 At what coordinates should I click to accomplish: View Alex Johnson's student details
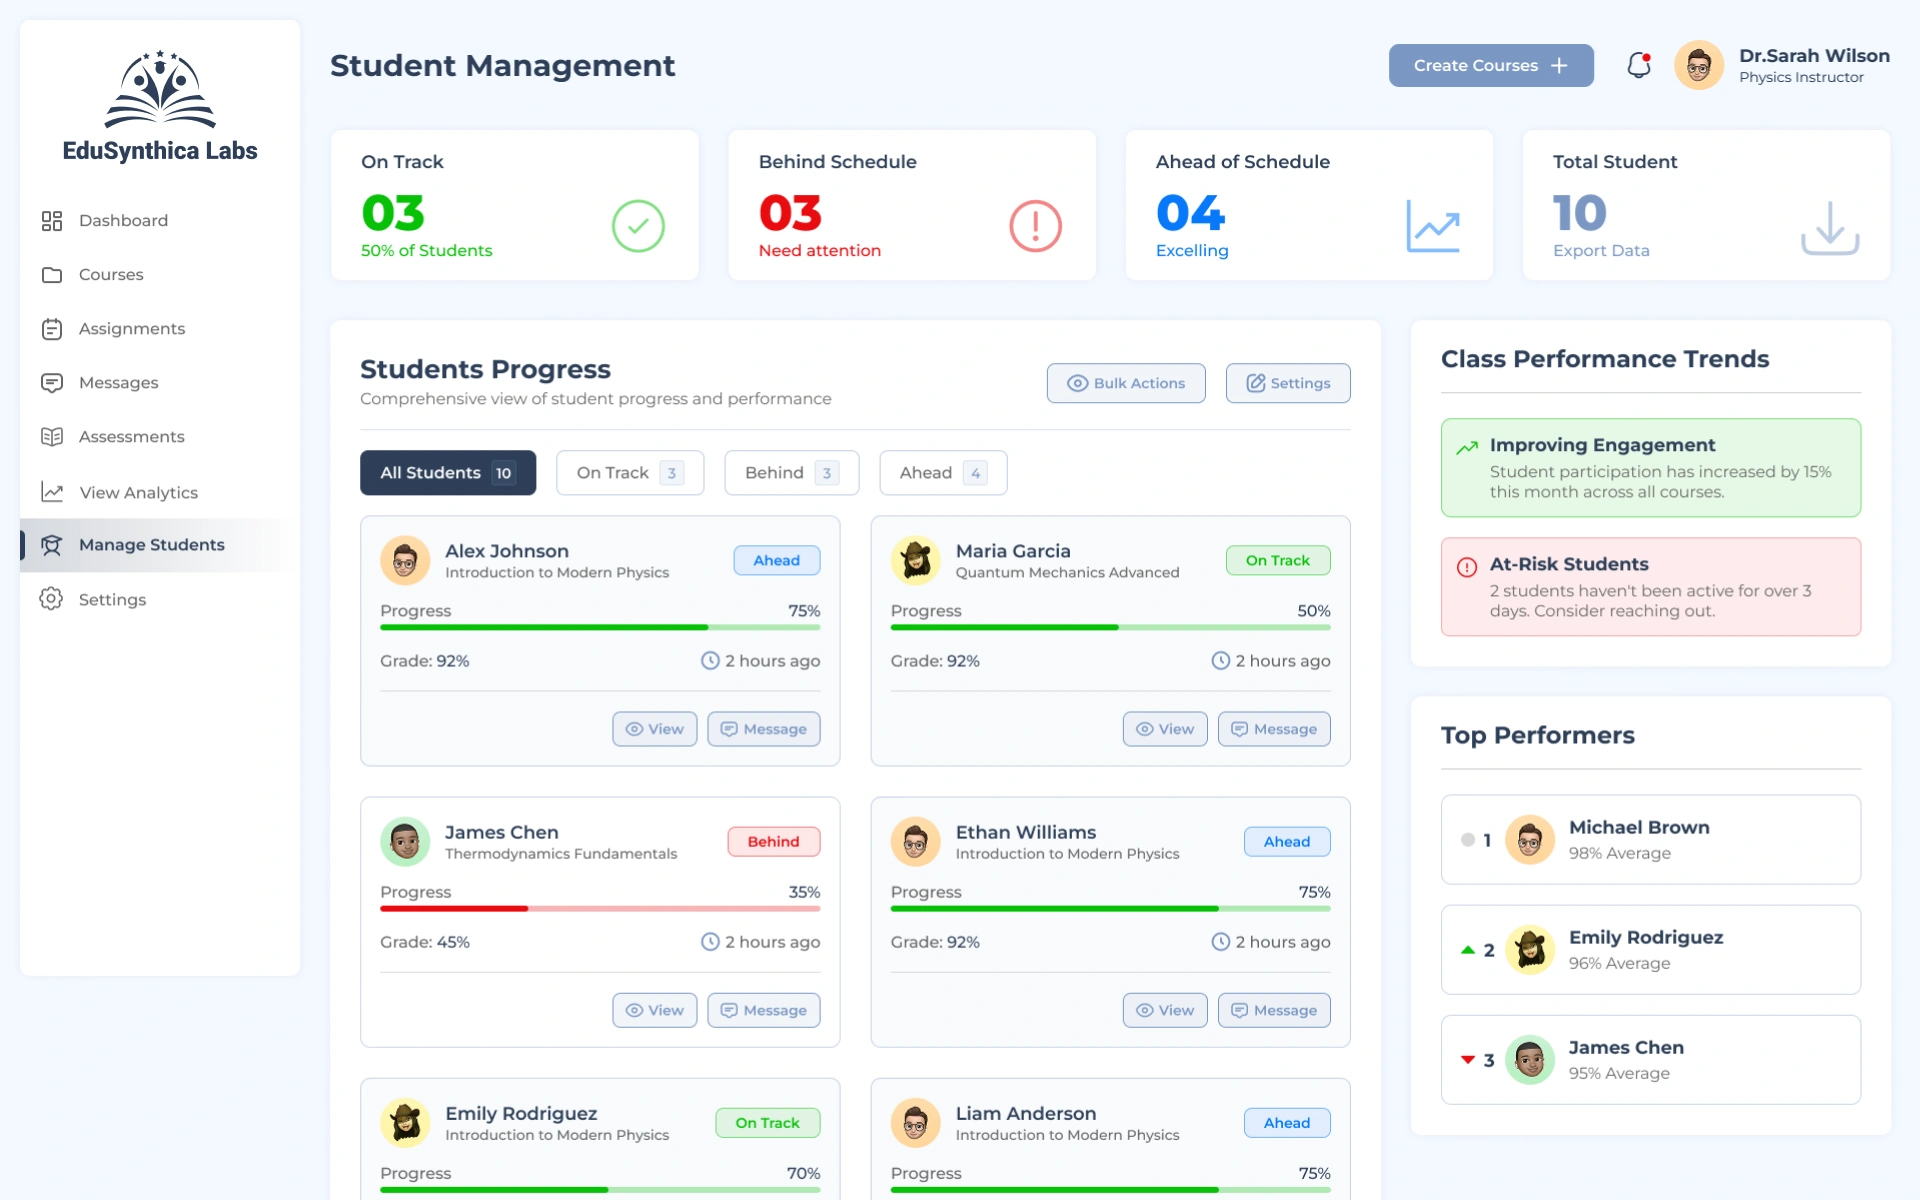pyautogui.click(x=654, y=729)
